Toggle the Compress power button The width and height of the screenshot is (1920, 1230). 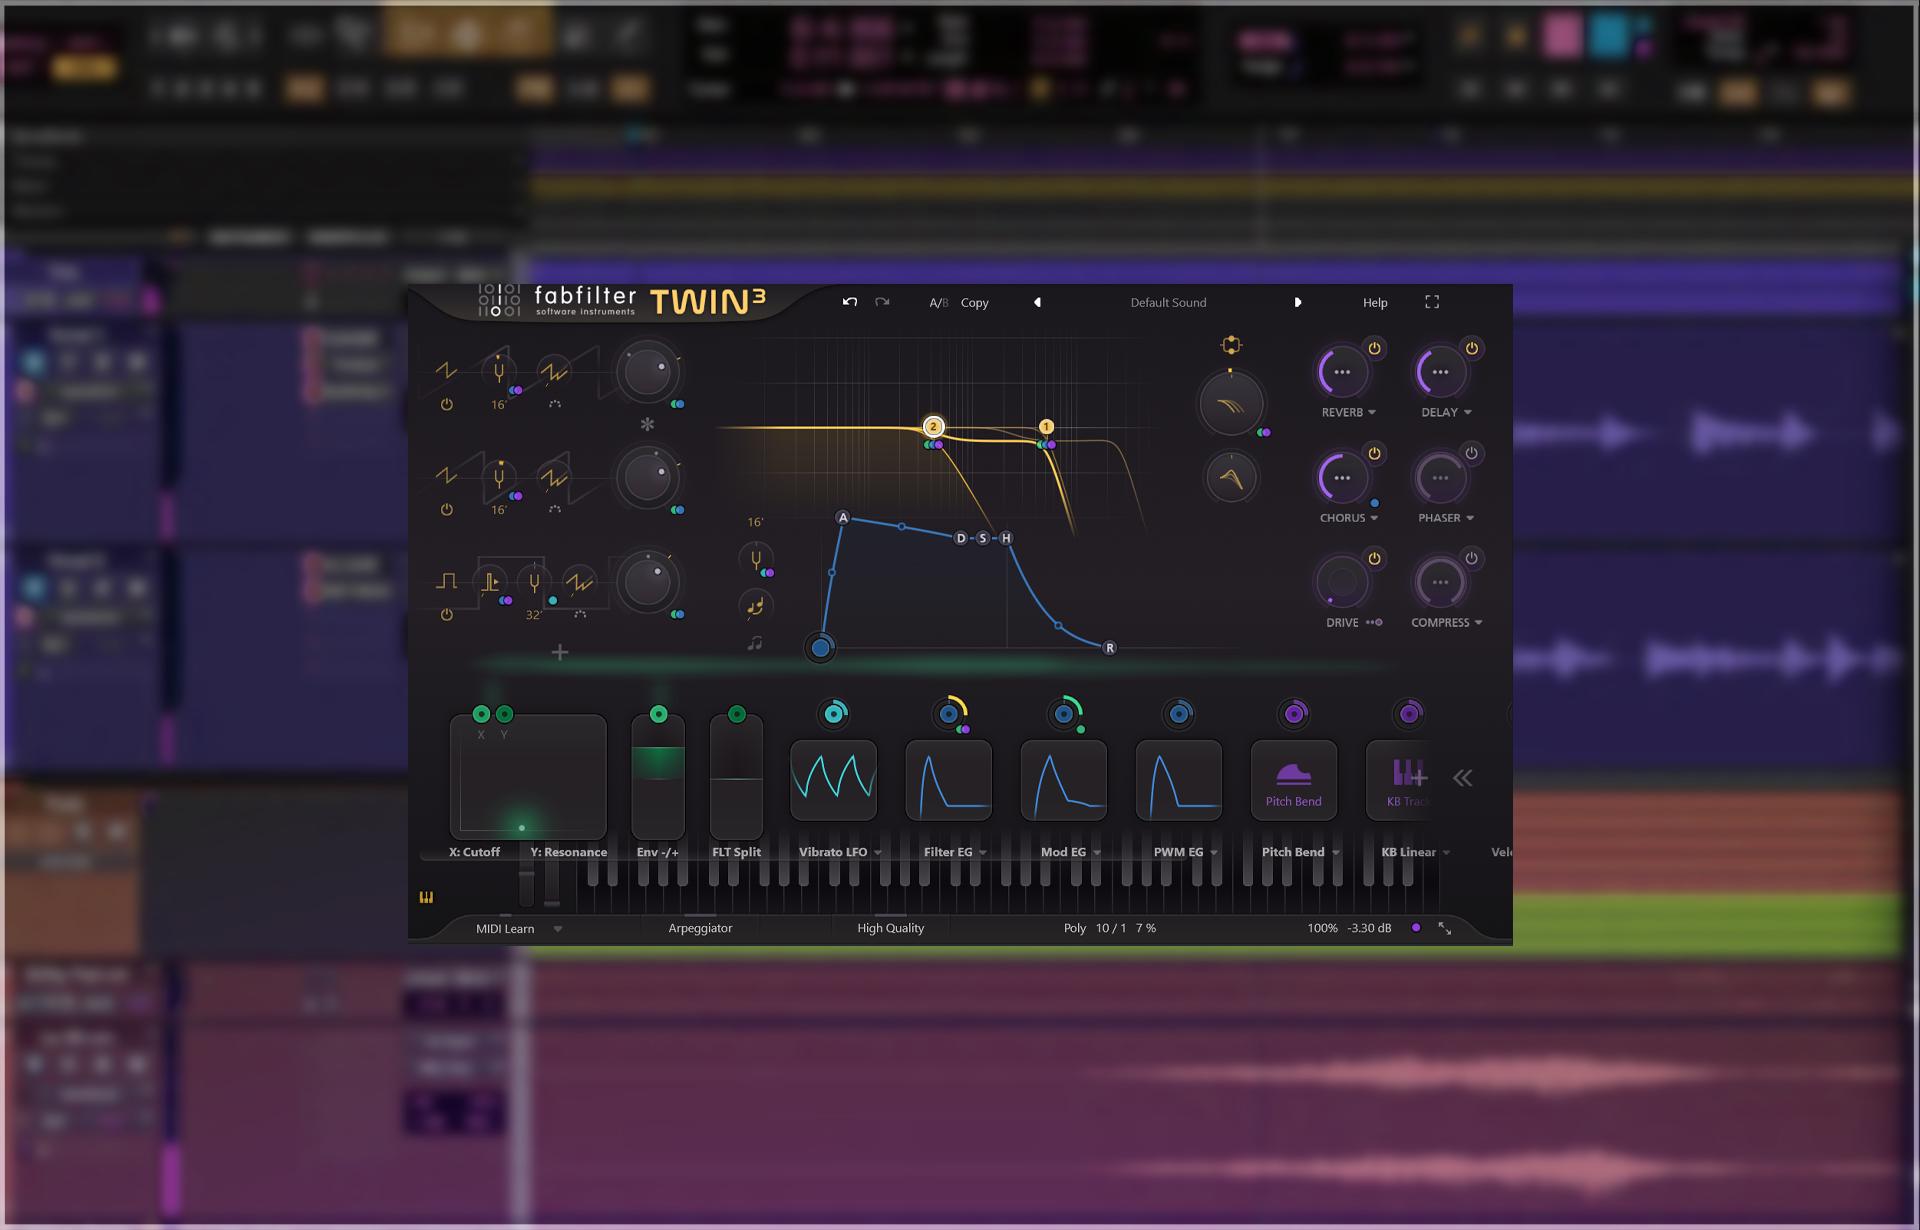point(1471,558)
